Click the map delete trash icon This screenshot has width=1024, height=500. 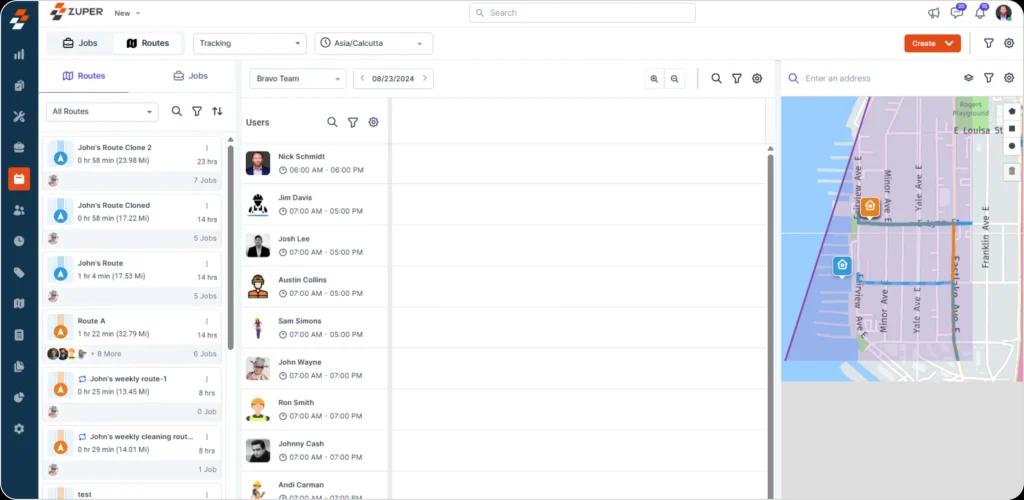[x=1011, y=171]
